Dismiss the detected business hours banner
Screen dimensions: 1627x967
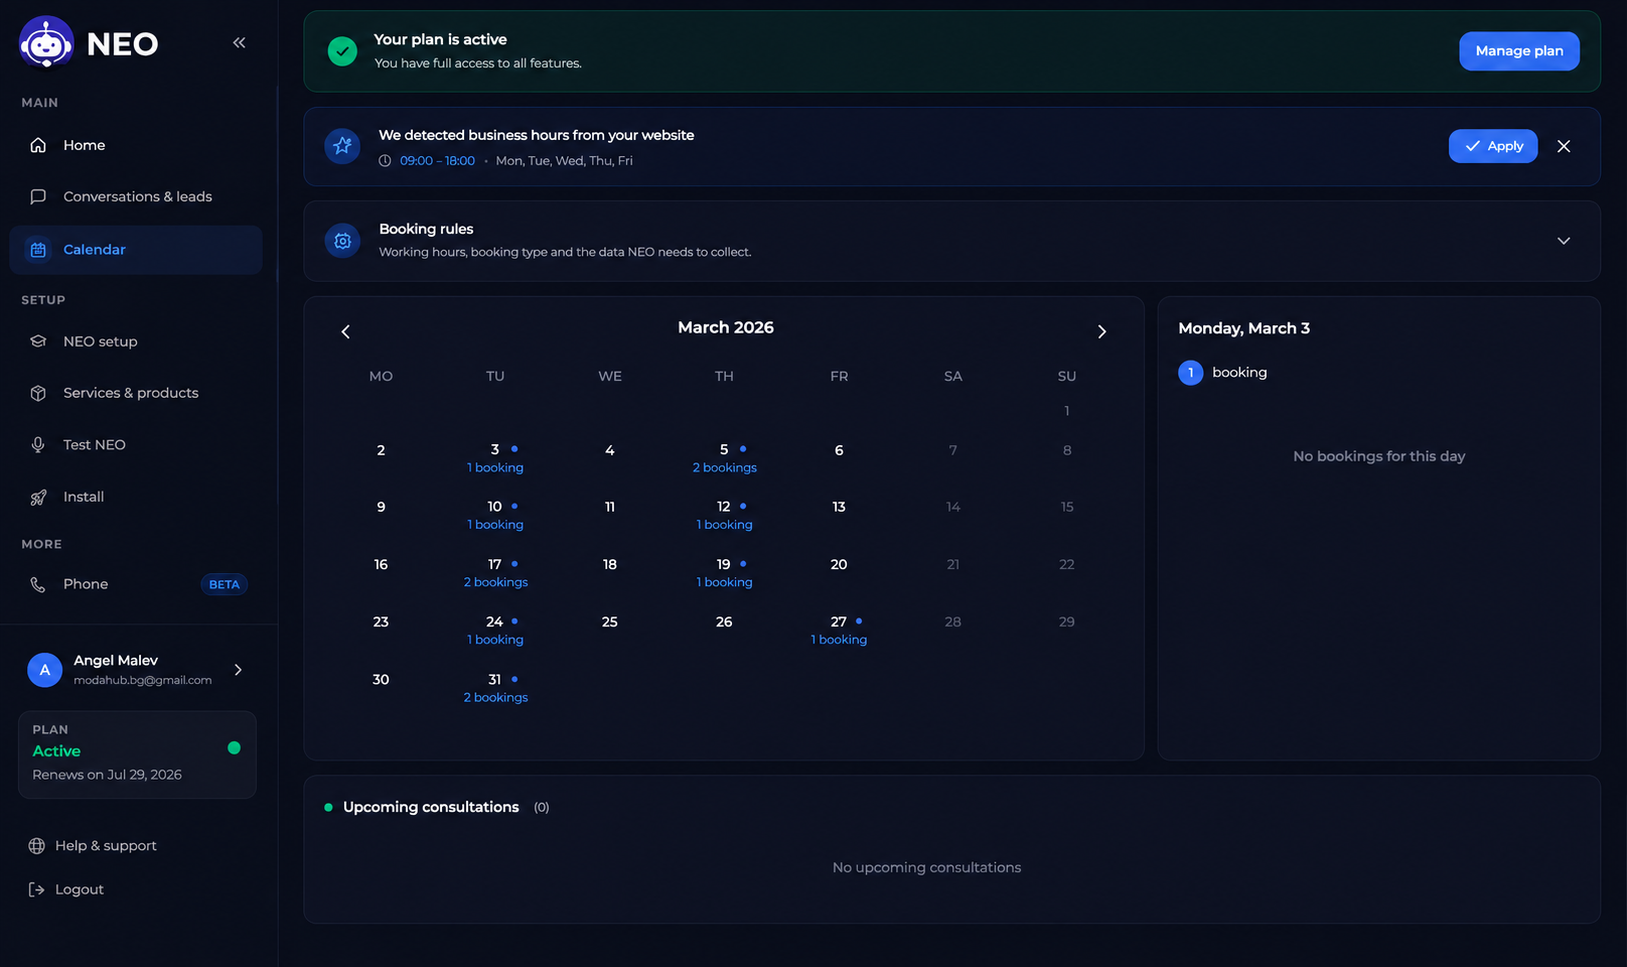pos(1564,146)
